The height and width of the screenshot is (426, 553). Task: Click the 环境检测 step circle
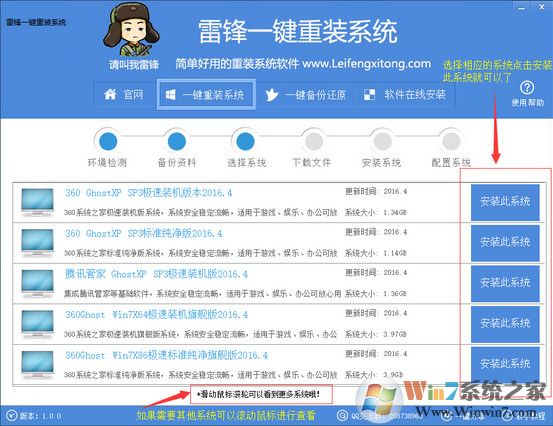click(108, 141)
